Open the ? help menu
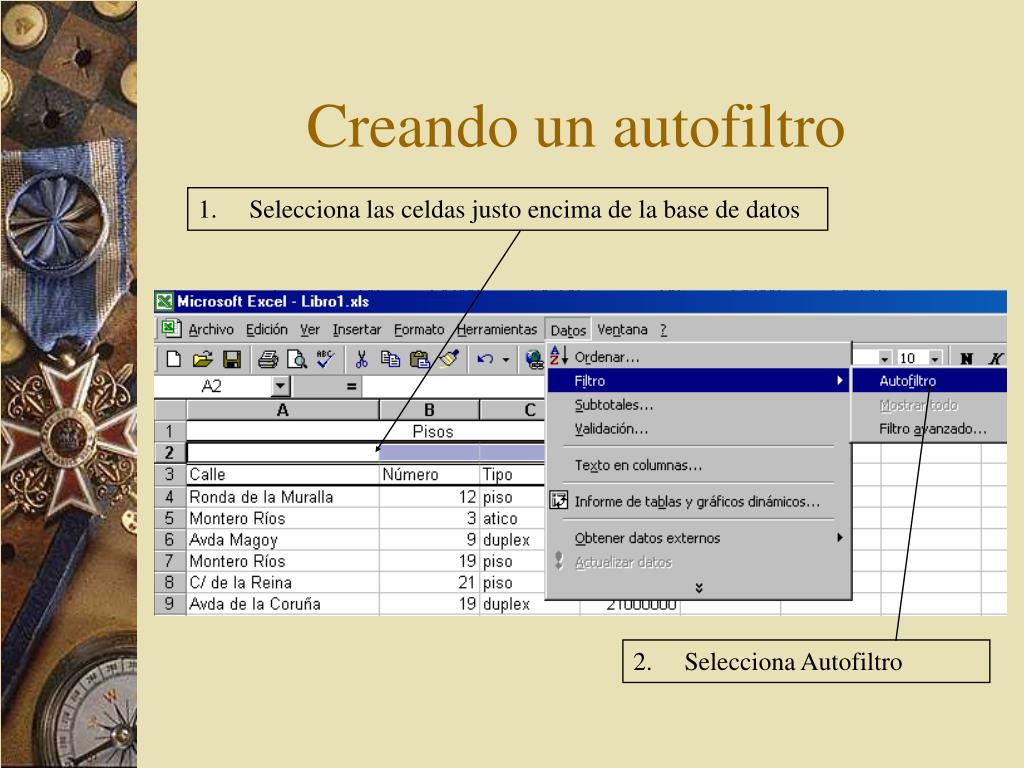The image size is (1024, 768). click(x=663, y=329)
